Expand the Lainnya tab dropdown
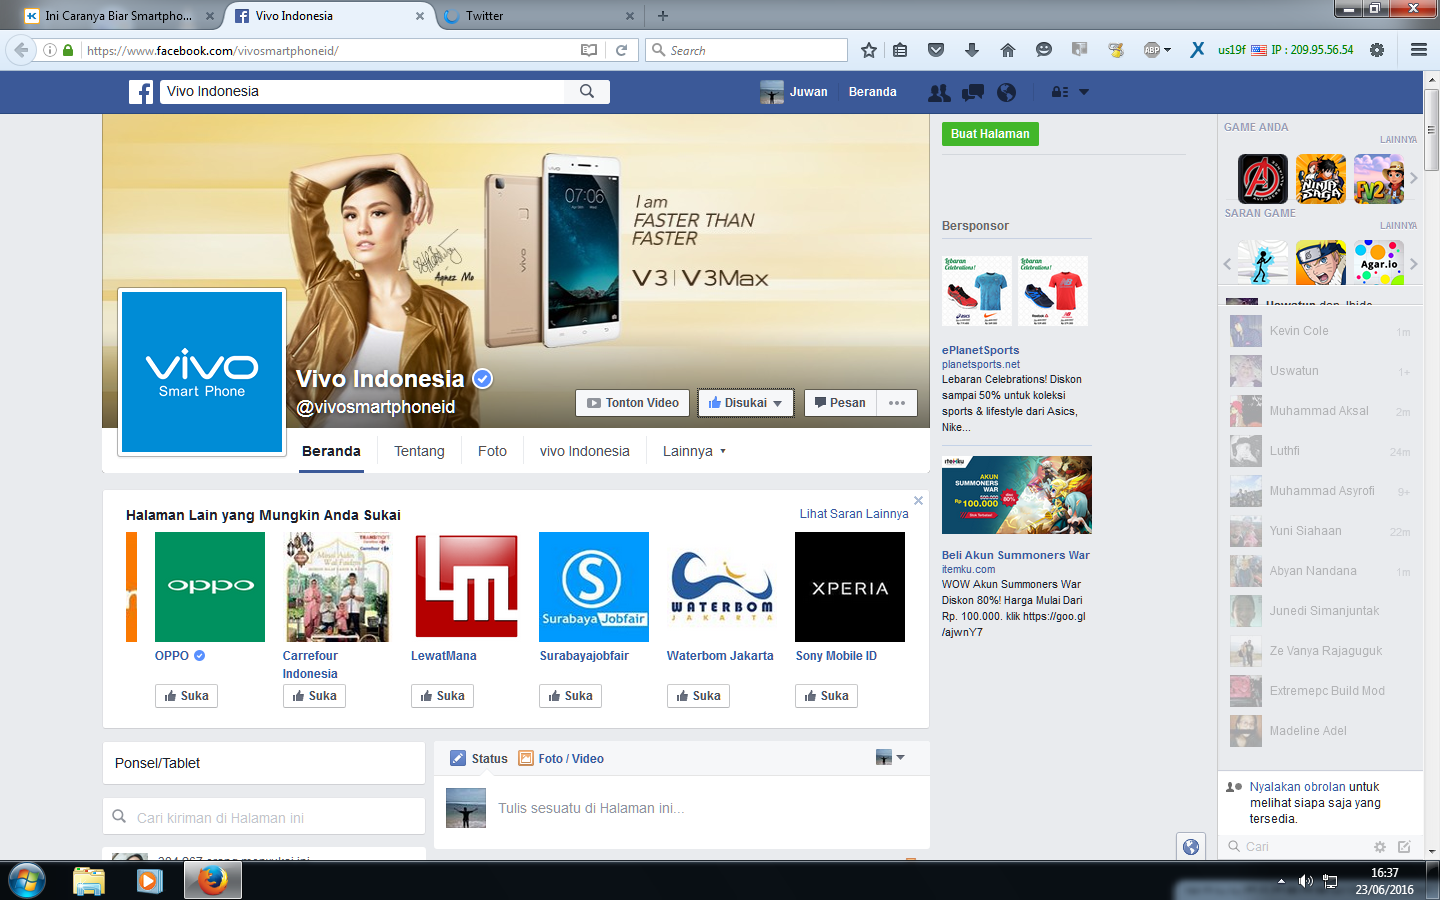 pos(694,451)
